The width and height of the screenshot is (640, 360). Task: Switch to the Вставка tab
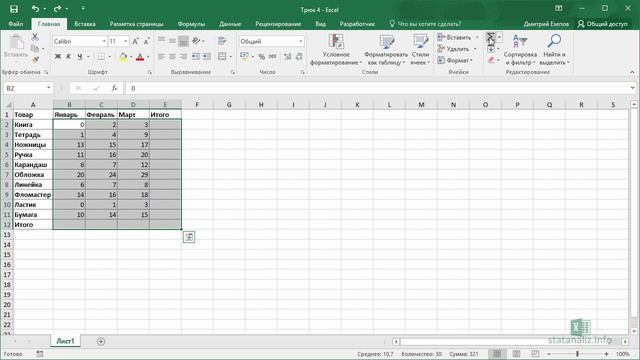point(85,24)
